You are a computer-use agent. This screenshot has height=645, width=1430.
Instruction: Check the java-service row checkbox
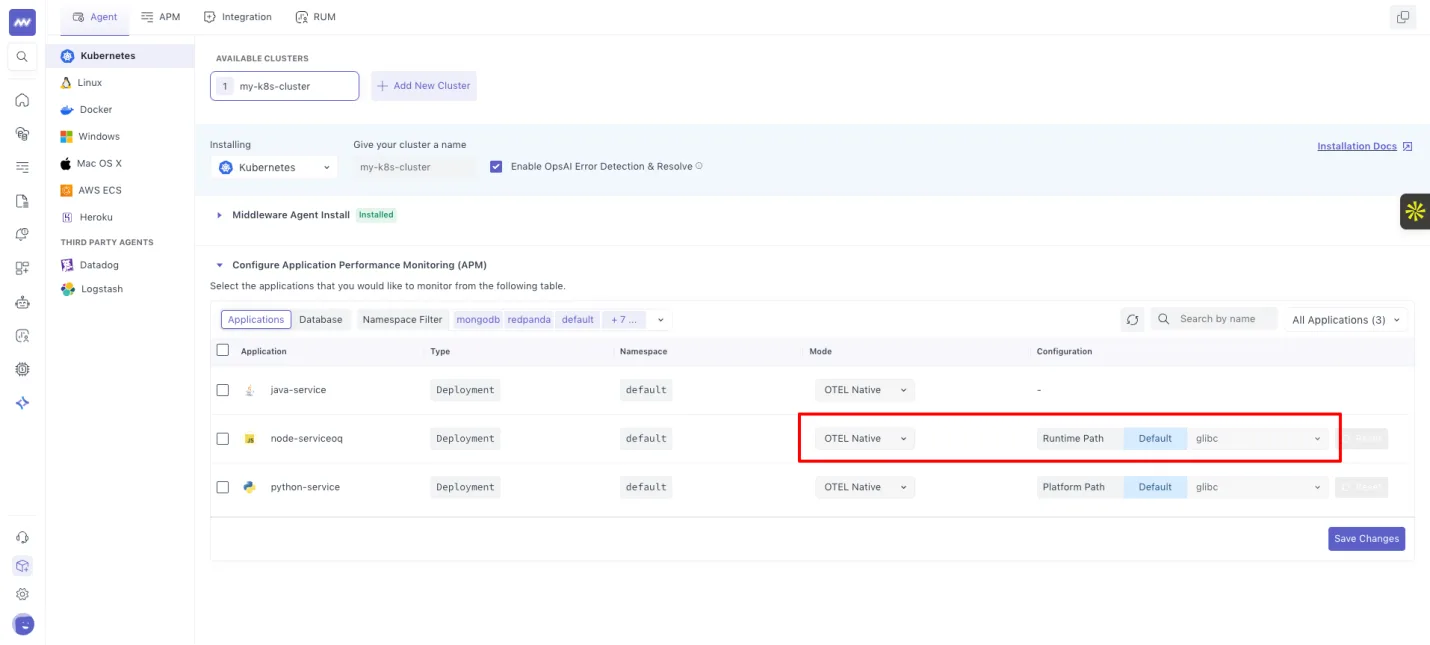[222, 390]
